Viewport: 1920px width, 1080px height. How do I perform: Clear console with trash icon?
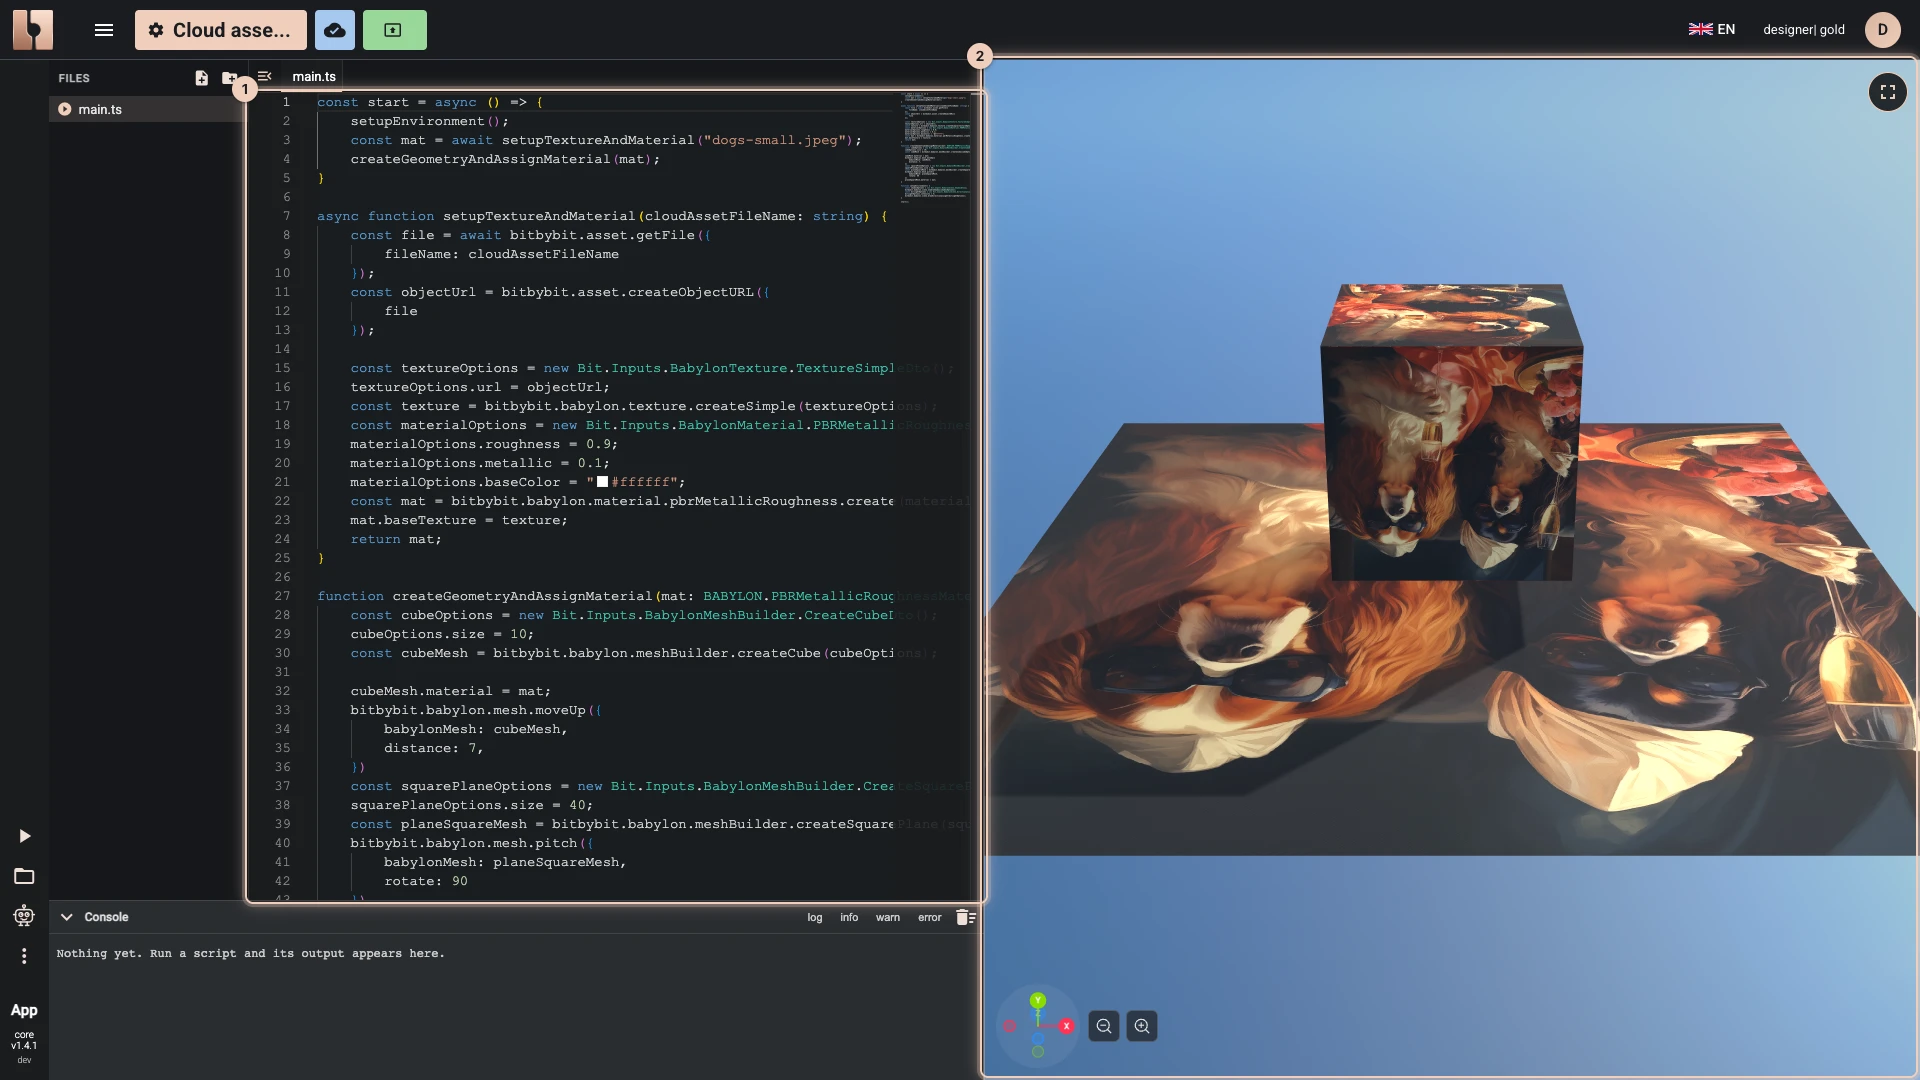(965, 917)
